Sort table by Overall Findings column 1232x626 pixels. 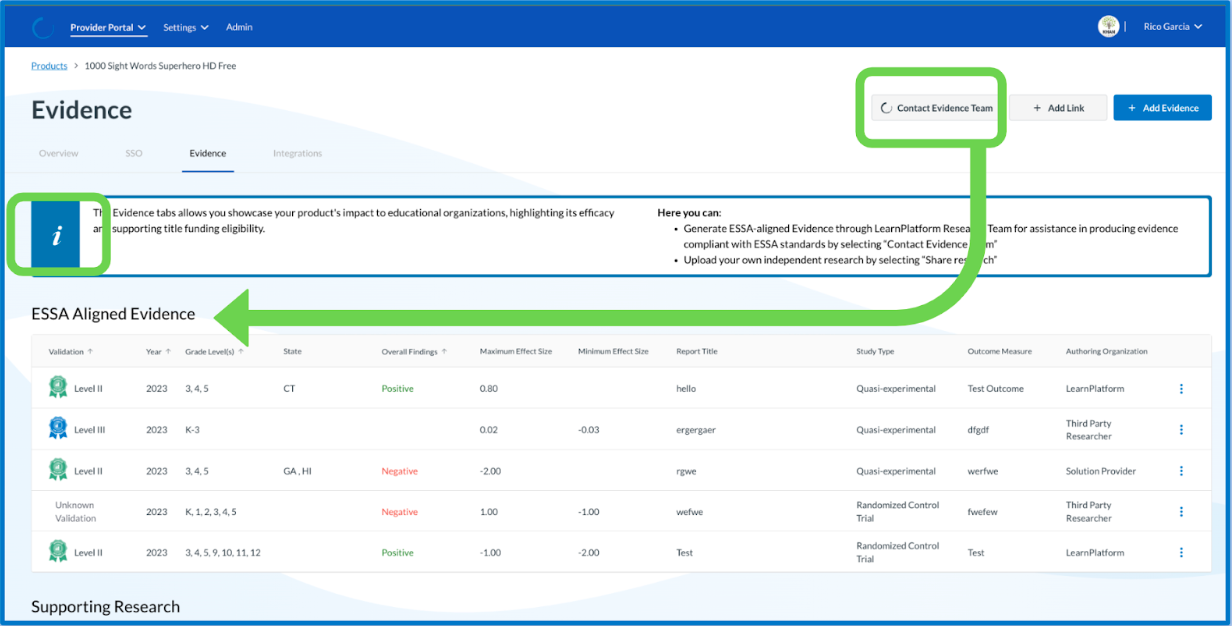414,352
